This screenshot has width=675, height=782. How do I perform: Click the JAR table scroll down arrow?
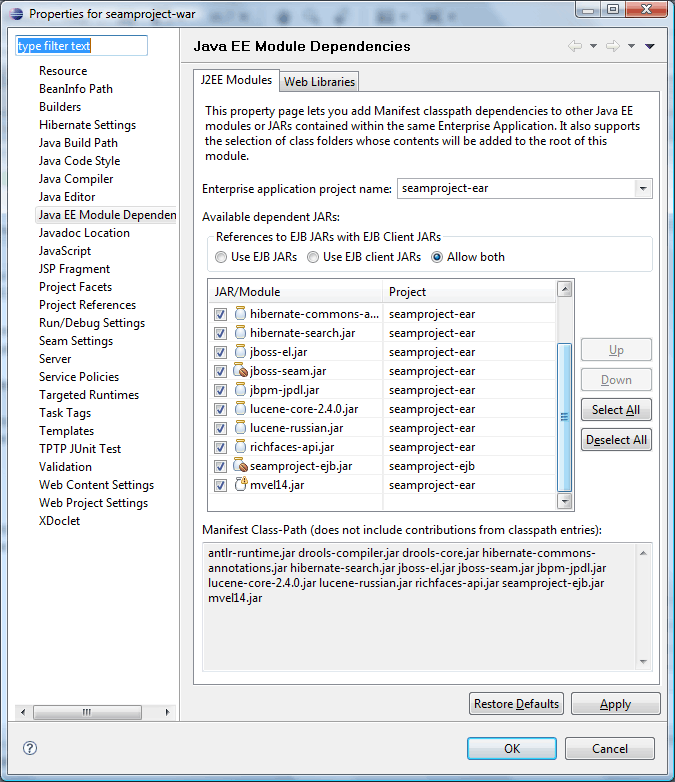[564, 501]
